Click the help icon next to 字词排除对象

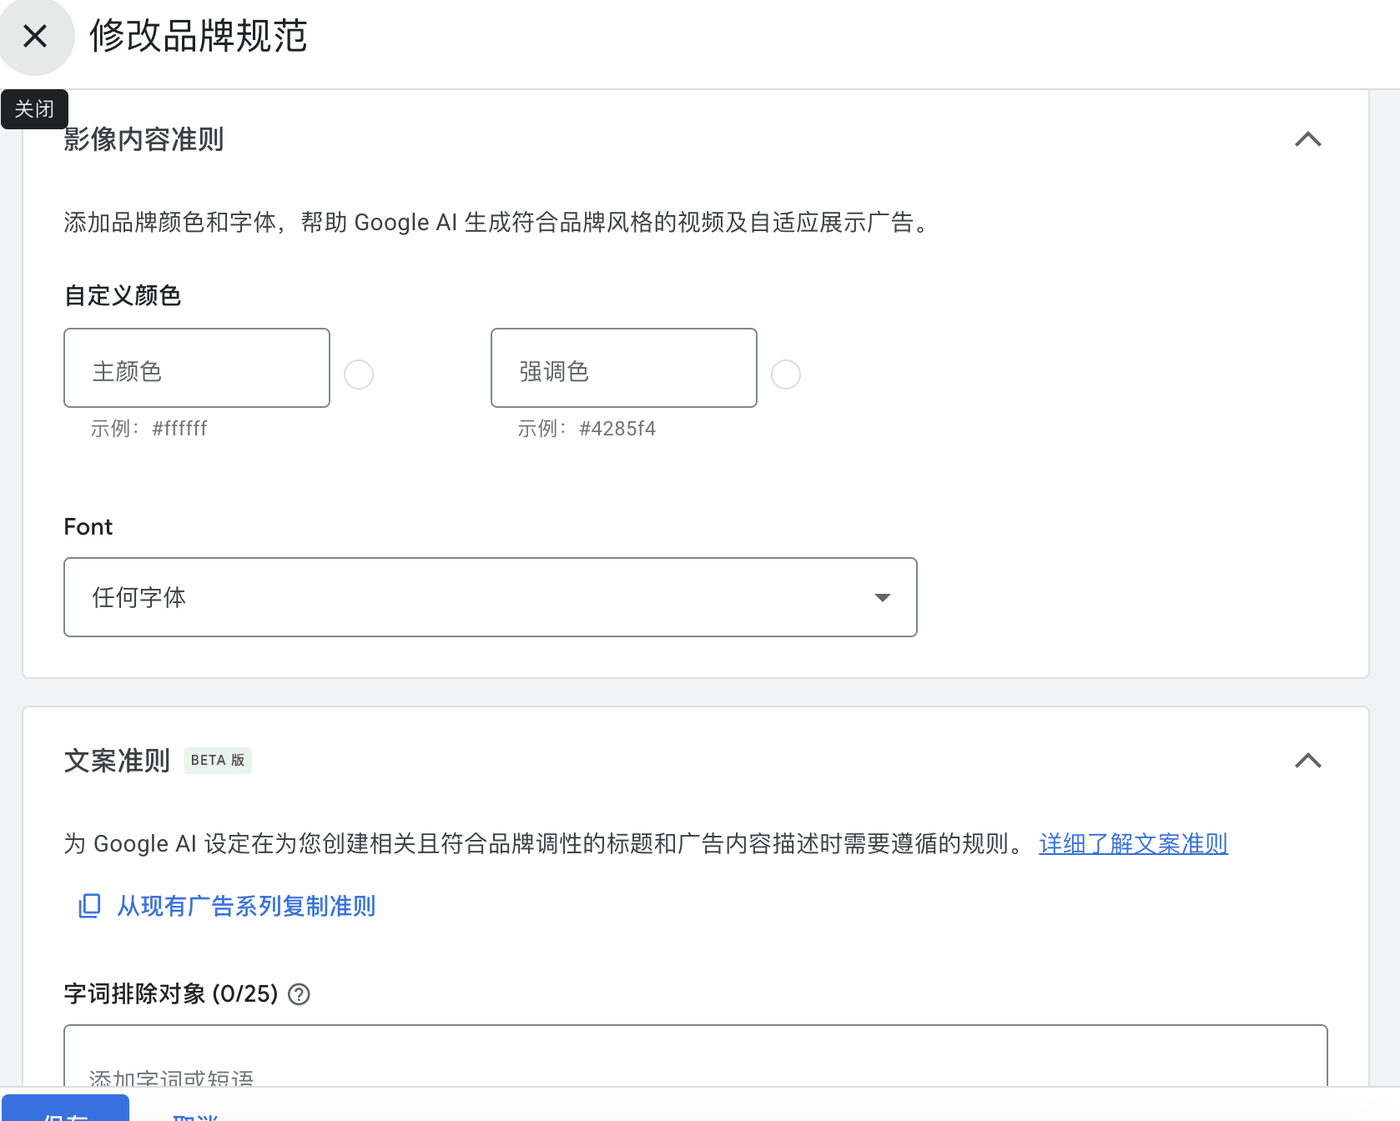[x=299, y=994]
